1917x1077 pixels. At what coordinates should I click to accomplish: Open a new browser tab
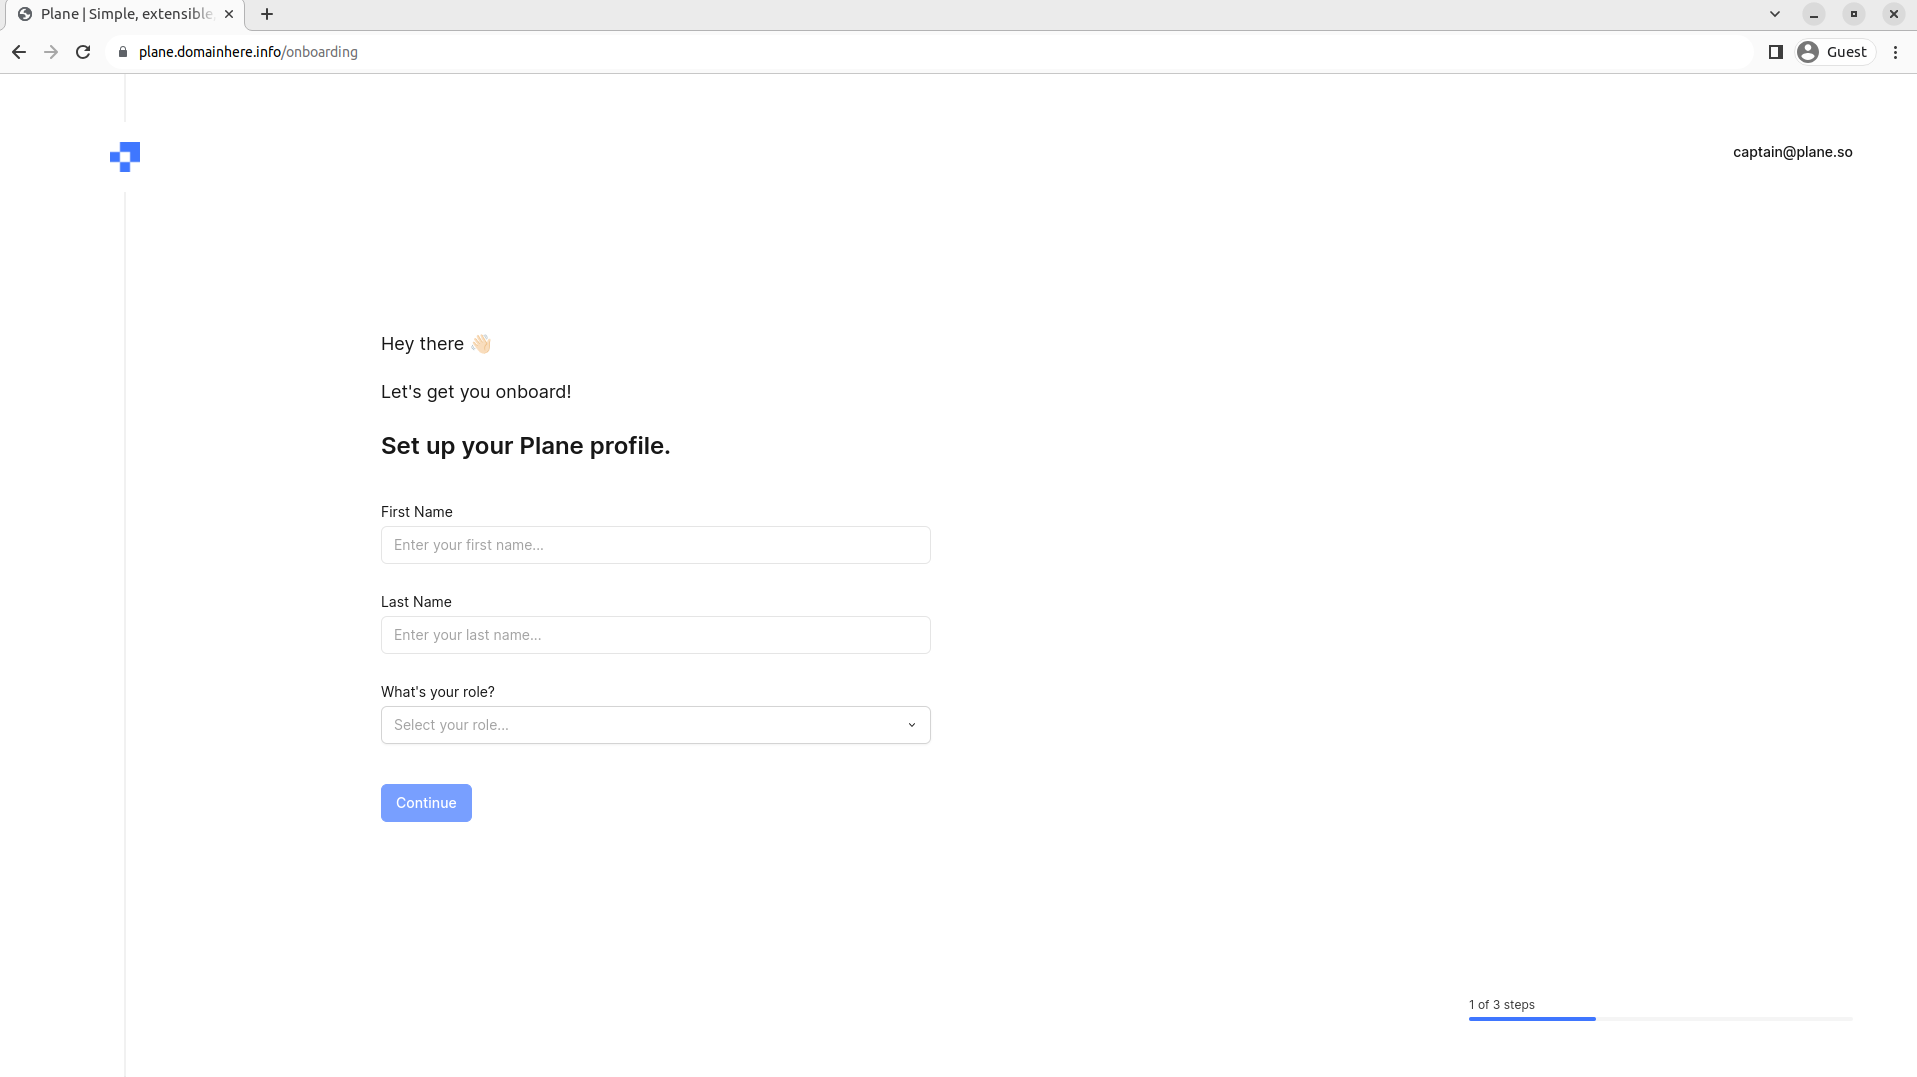point(267,14)
